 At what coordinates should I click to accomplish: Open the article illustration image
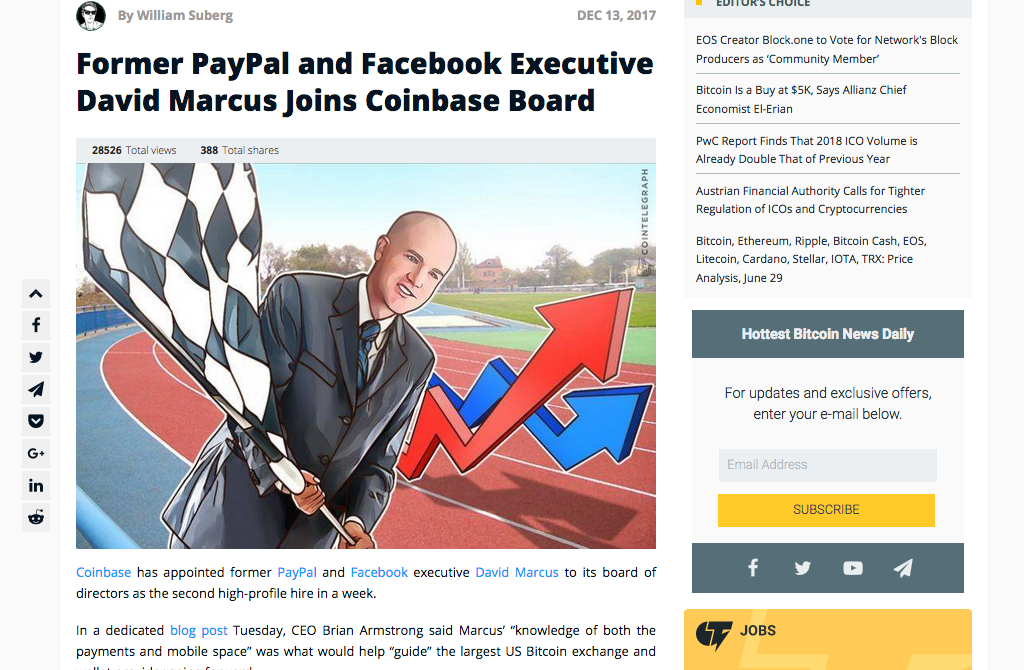tap(366, 356)
